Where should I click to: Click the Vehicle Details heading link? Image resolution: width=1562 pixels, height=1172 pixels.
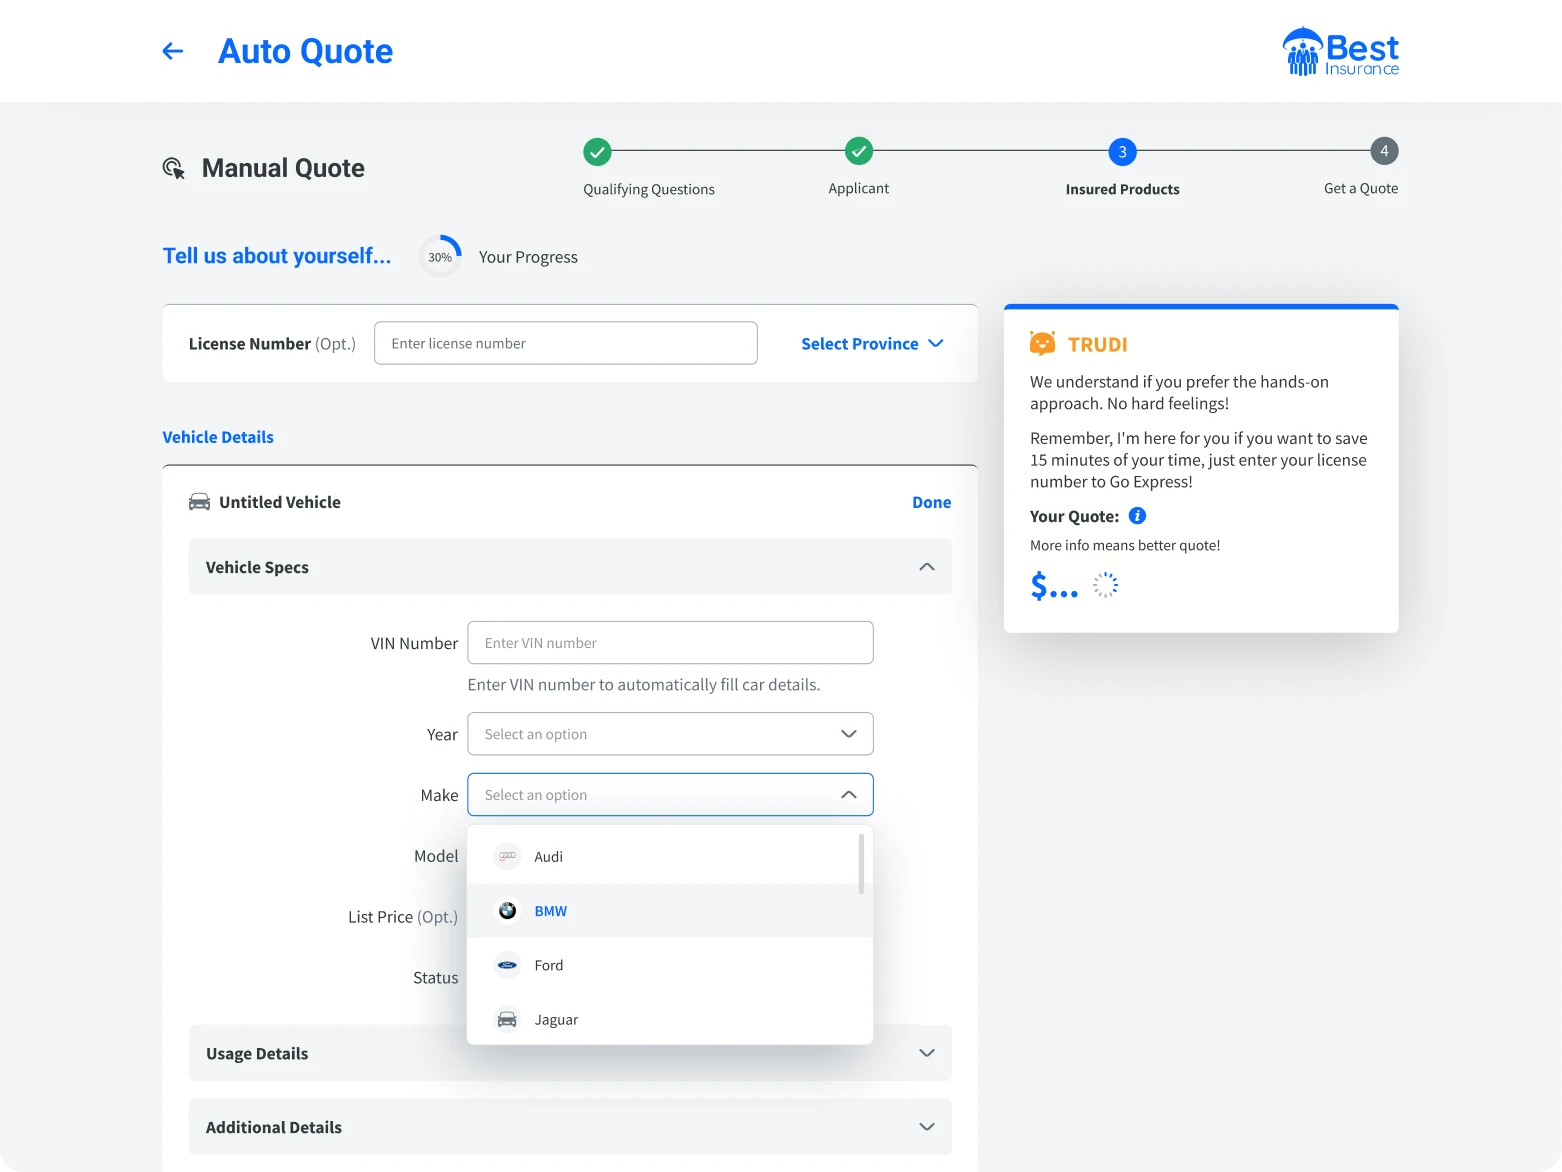(218, 437)
